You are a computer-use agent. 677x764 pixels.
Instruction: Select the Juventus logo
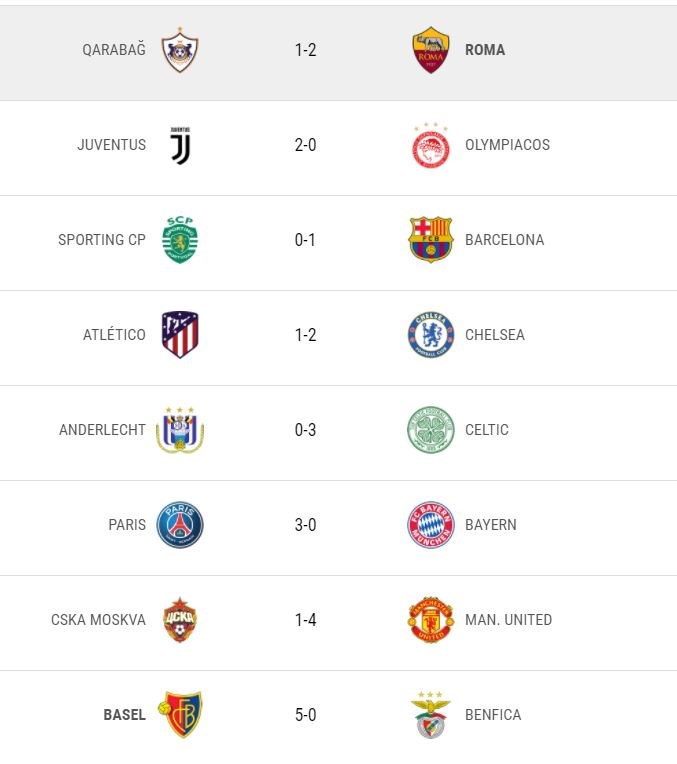point(180,145)
